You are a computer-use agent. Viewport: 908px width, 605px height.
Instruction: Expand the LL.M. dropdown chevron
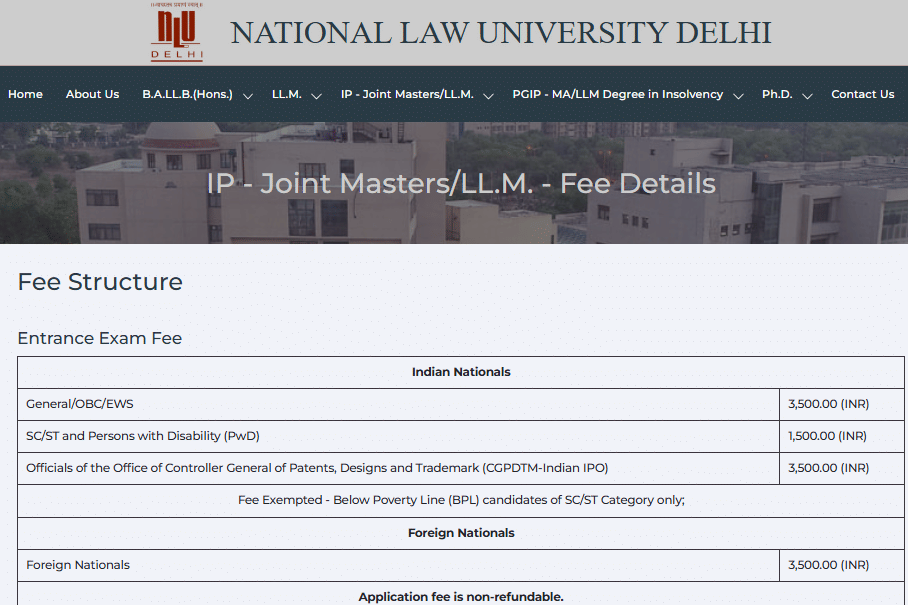pyautogui.click(x=316, y=96)
